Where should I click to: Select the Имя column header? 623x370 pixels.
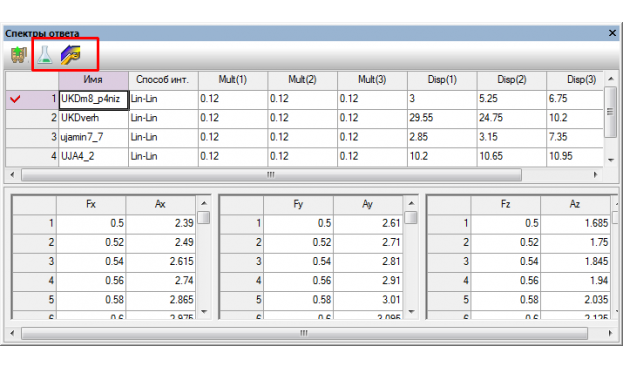tap(93, 80)
